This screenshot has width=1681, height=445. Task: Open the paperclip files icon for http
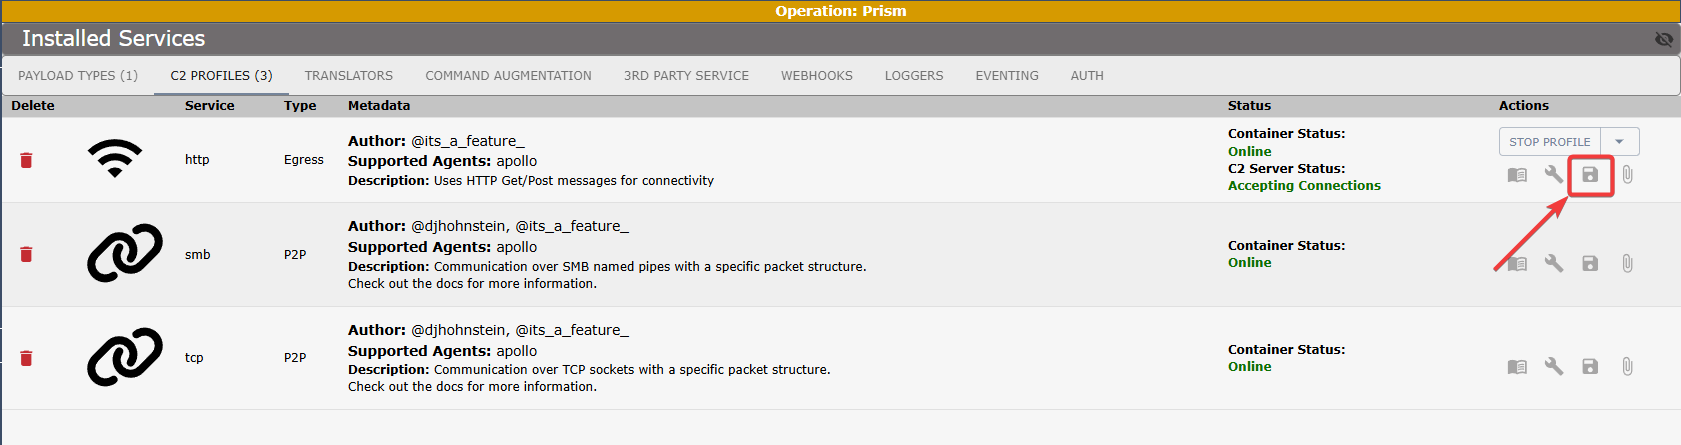coord(1627,175)
